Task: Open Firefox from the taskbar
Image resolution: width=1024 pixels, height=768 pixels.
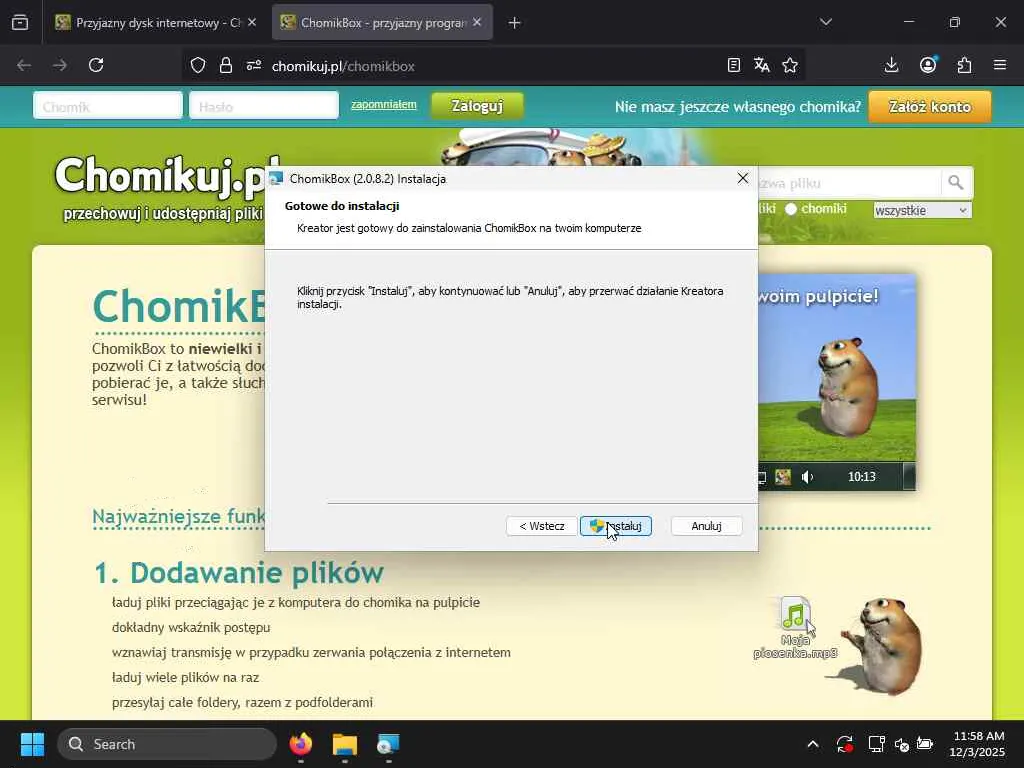Action: click(301, 744)
